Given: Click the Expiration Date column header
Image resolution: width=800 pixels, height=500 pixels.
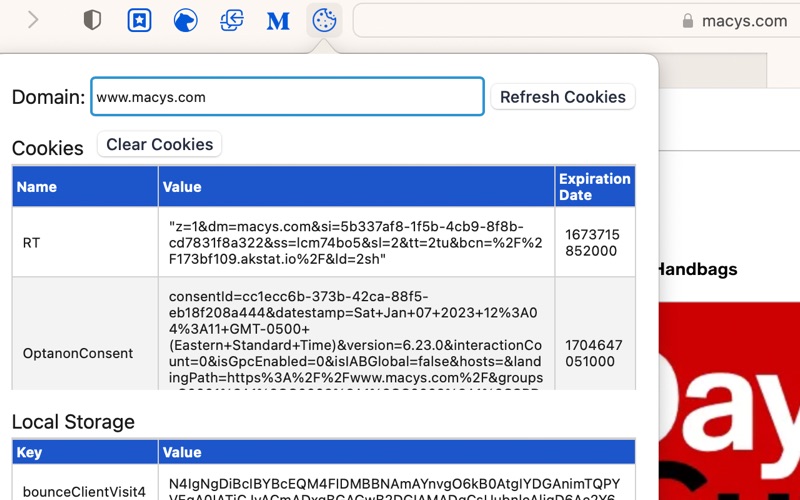Looking at the screenshot, I should coord(594,187).
